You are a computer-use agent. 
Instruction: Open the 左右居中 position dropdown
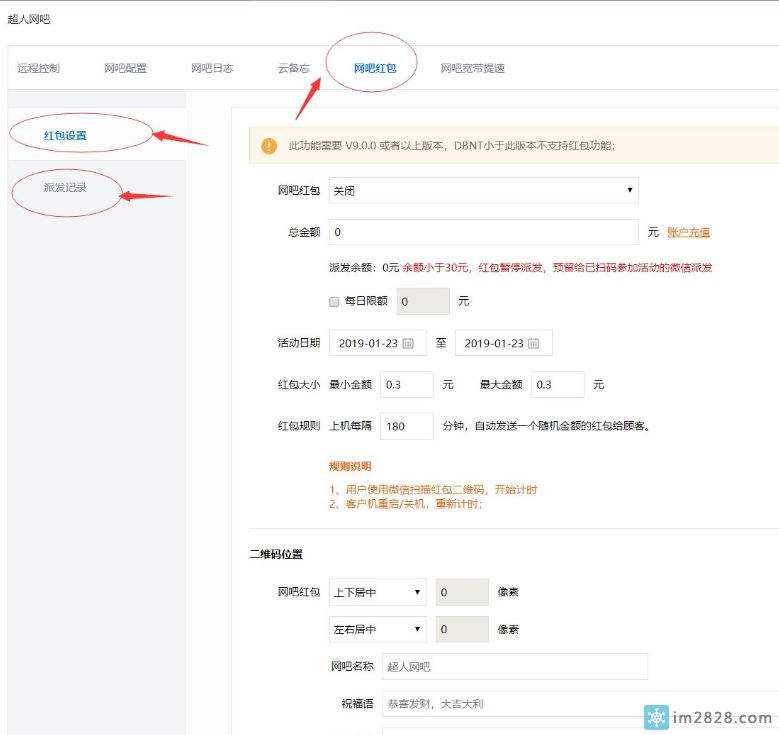pyautogui.click(x=377, y=630)
